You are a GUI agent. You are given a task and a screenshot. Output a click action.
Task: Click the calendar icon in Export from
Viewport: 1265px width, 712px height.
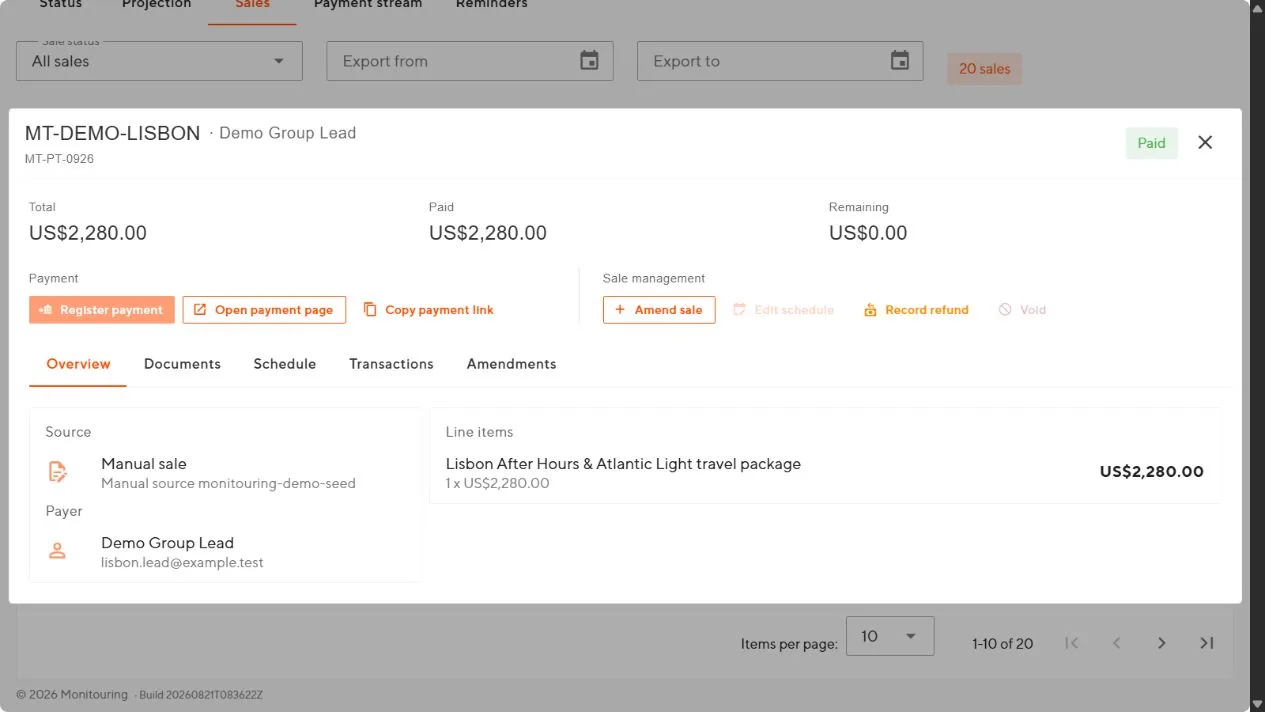click(589, 61)
